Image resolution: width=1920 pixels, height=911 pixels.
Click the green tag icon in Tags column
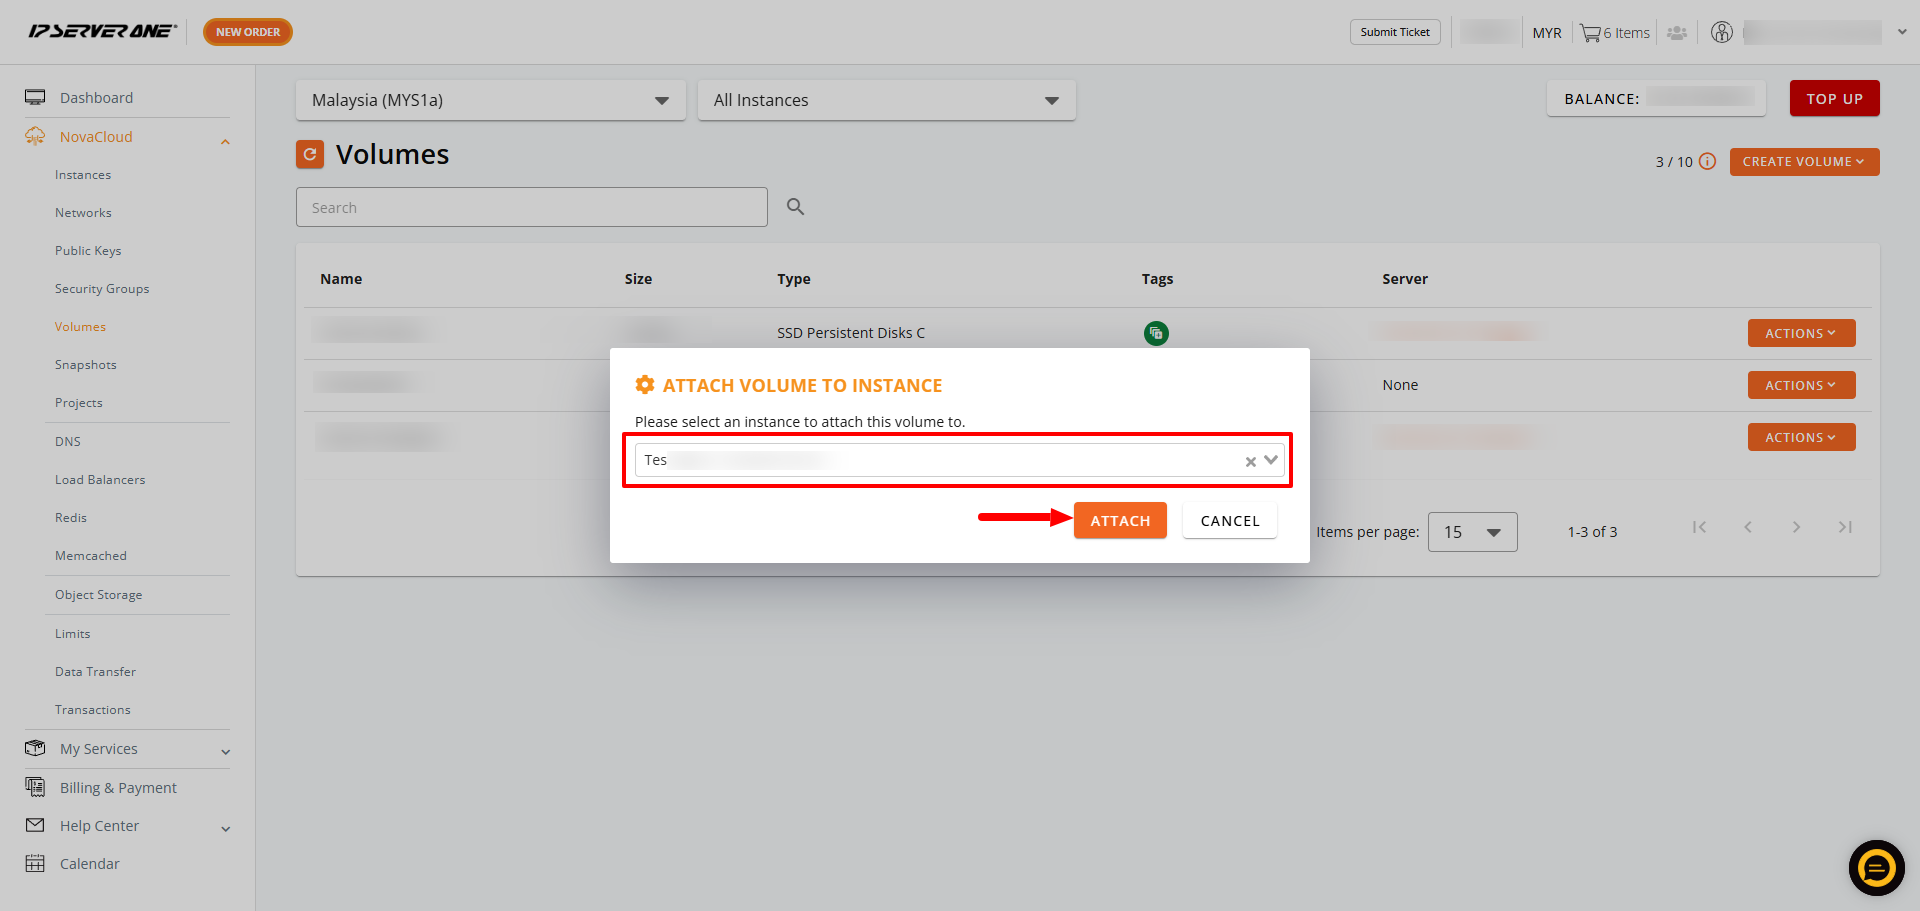click(1156, 333)
